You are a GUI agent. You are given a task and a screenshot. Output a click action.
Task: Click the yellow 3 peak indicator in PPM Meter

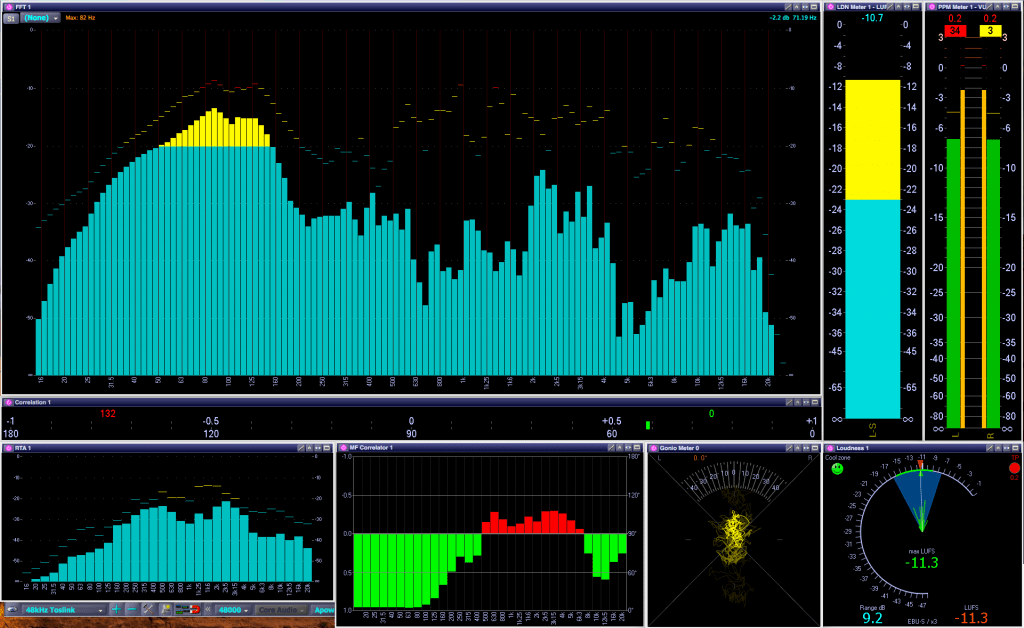990,31
